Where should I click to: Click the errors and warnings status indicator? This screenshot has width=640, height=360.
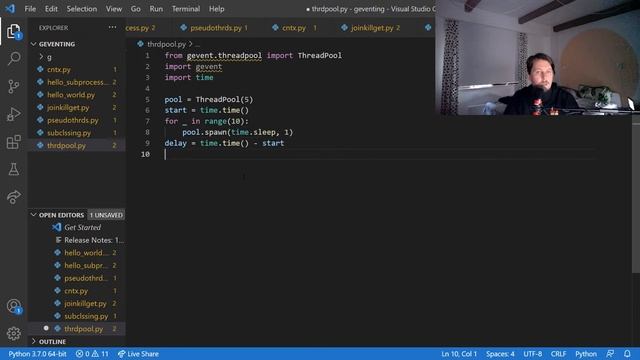coord(92,354)
